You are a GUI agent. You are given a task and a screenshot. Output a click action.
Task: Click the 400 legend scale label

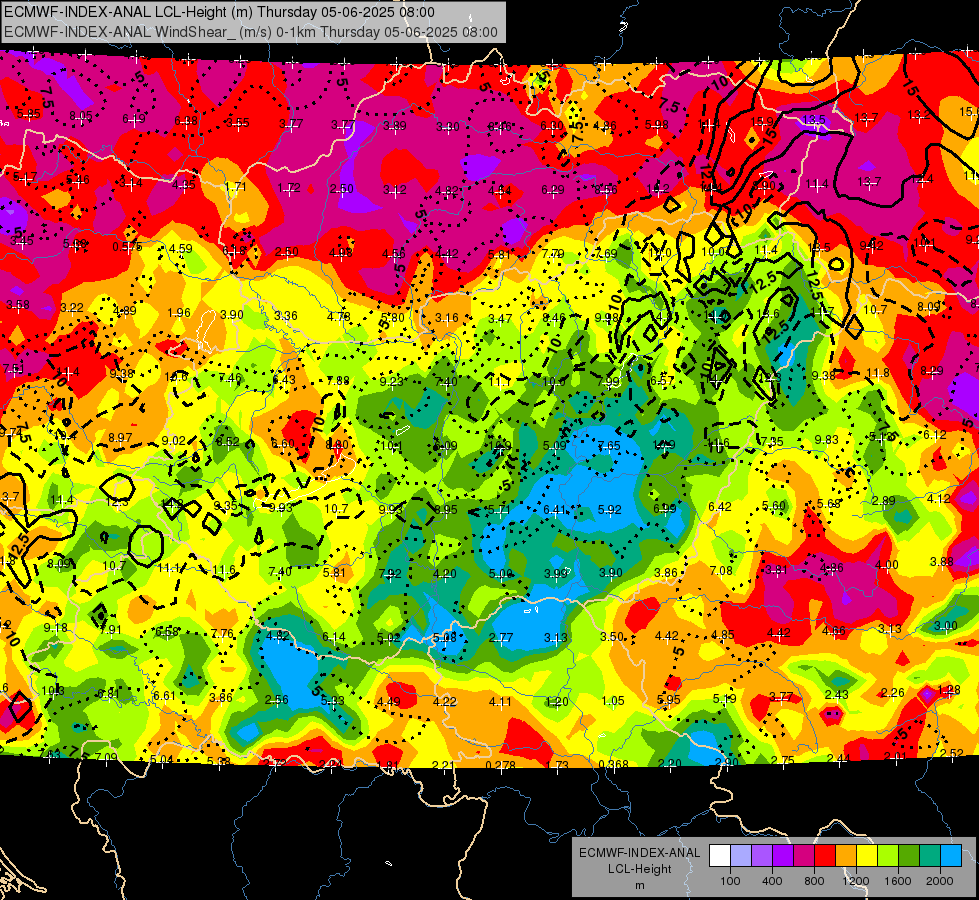(772, 881)
